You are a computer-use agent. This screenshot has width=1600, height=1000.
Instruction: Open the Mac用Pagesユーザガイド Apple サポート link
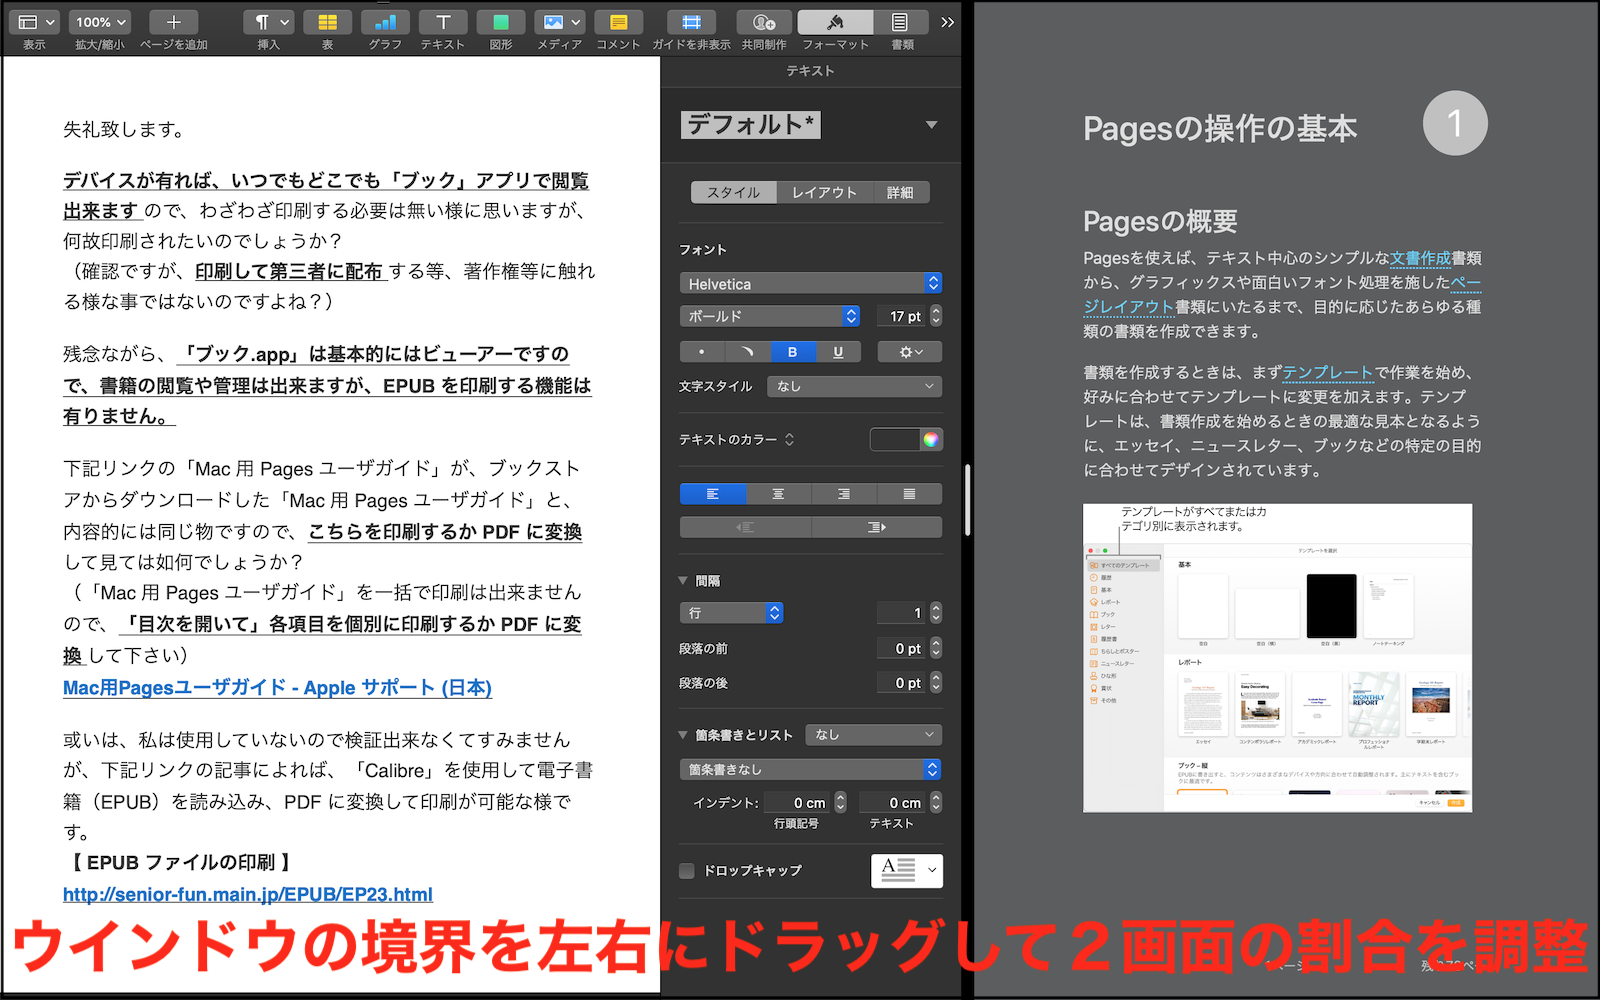pyautogui.click(x=277, y=688)
